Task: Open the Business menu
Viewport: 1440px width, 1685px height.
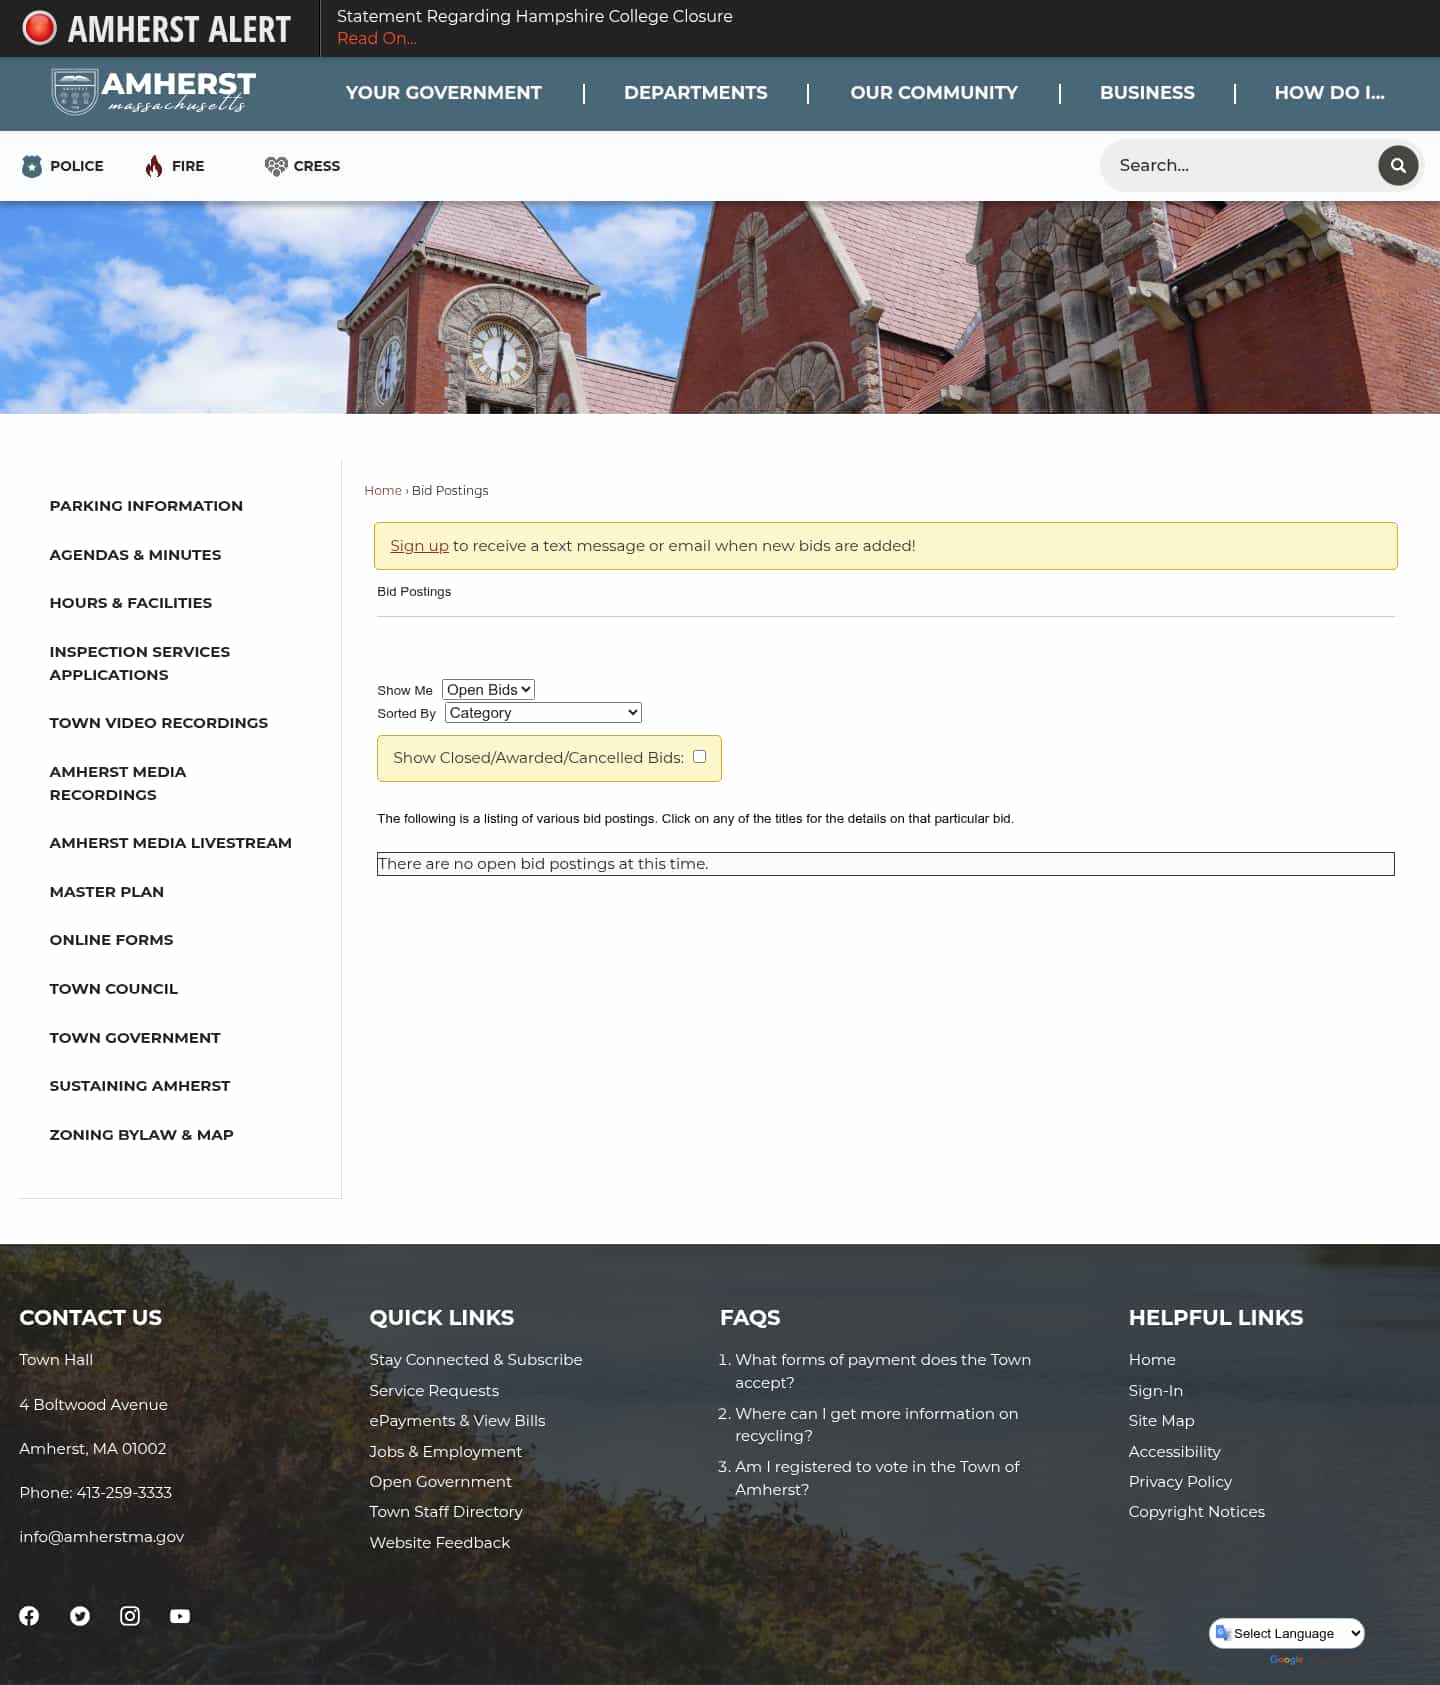Action: click(x=1147, y=93)
